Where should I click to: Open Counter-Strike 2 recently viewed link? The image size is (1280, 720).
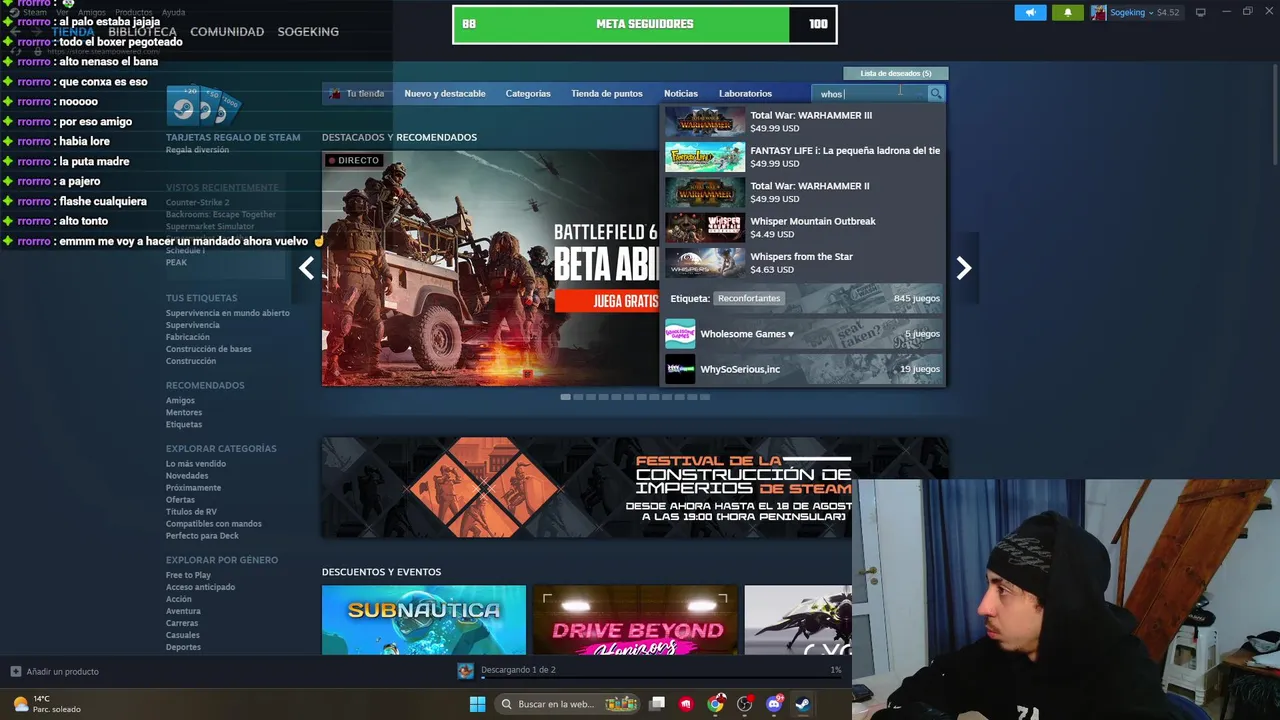[197, 203]
